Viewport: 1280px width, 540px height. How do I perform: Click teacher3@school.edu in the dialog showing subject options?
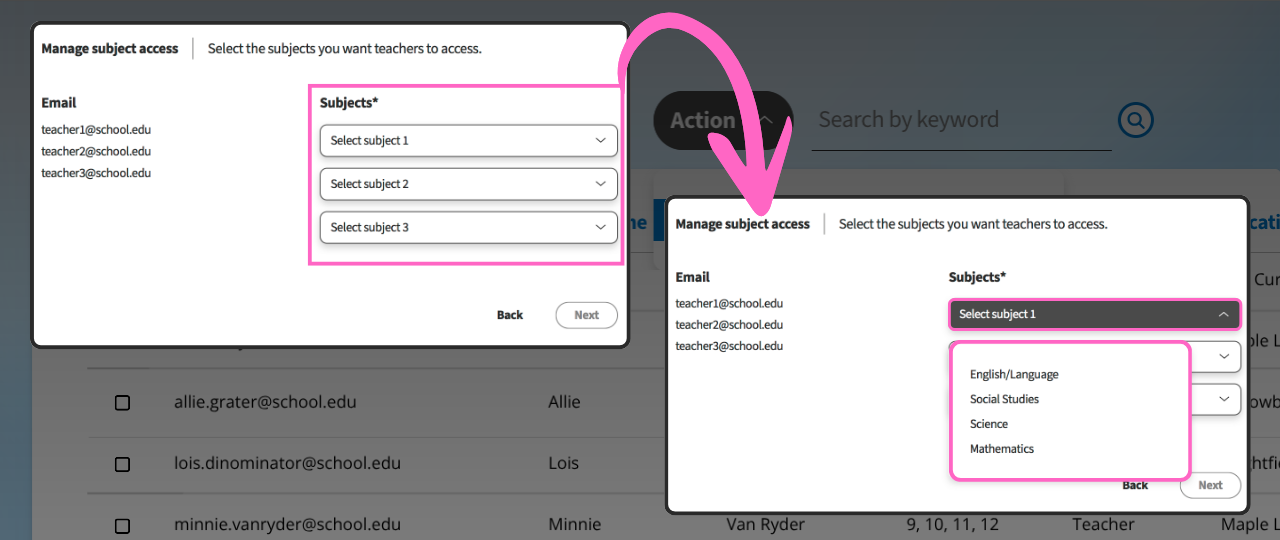coord(729,346)
